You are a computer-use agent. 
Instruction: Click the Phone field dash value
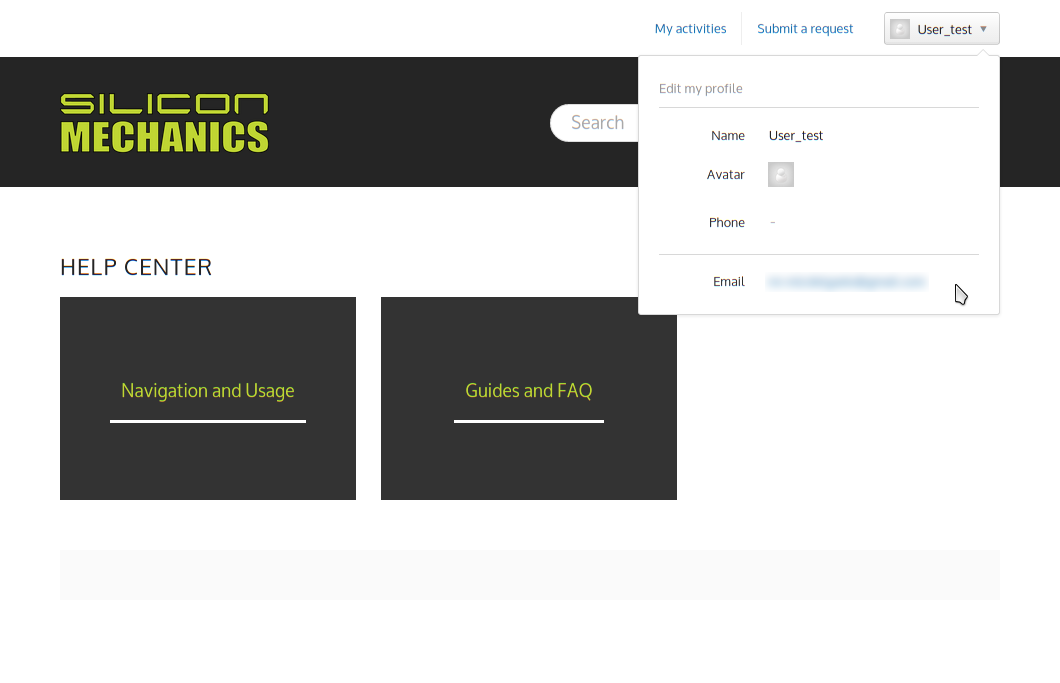[773, 222]
